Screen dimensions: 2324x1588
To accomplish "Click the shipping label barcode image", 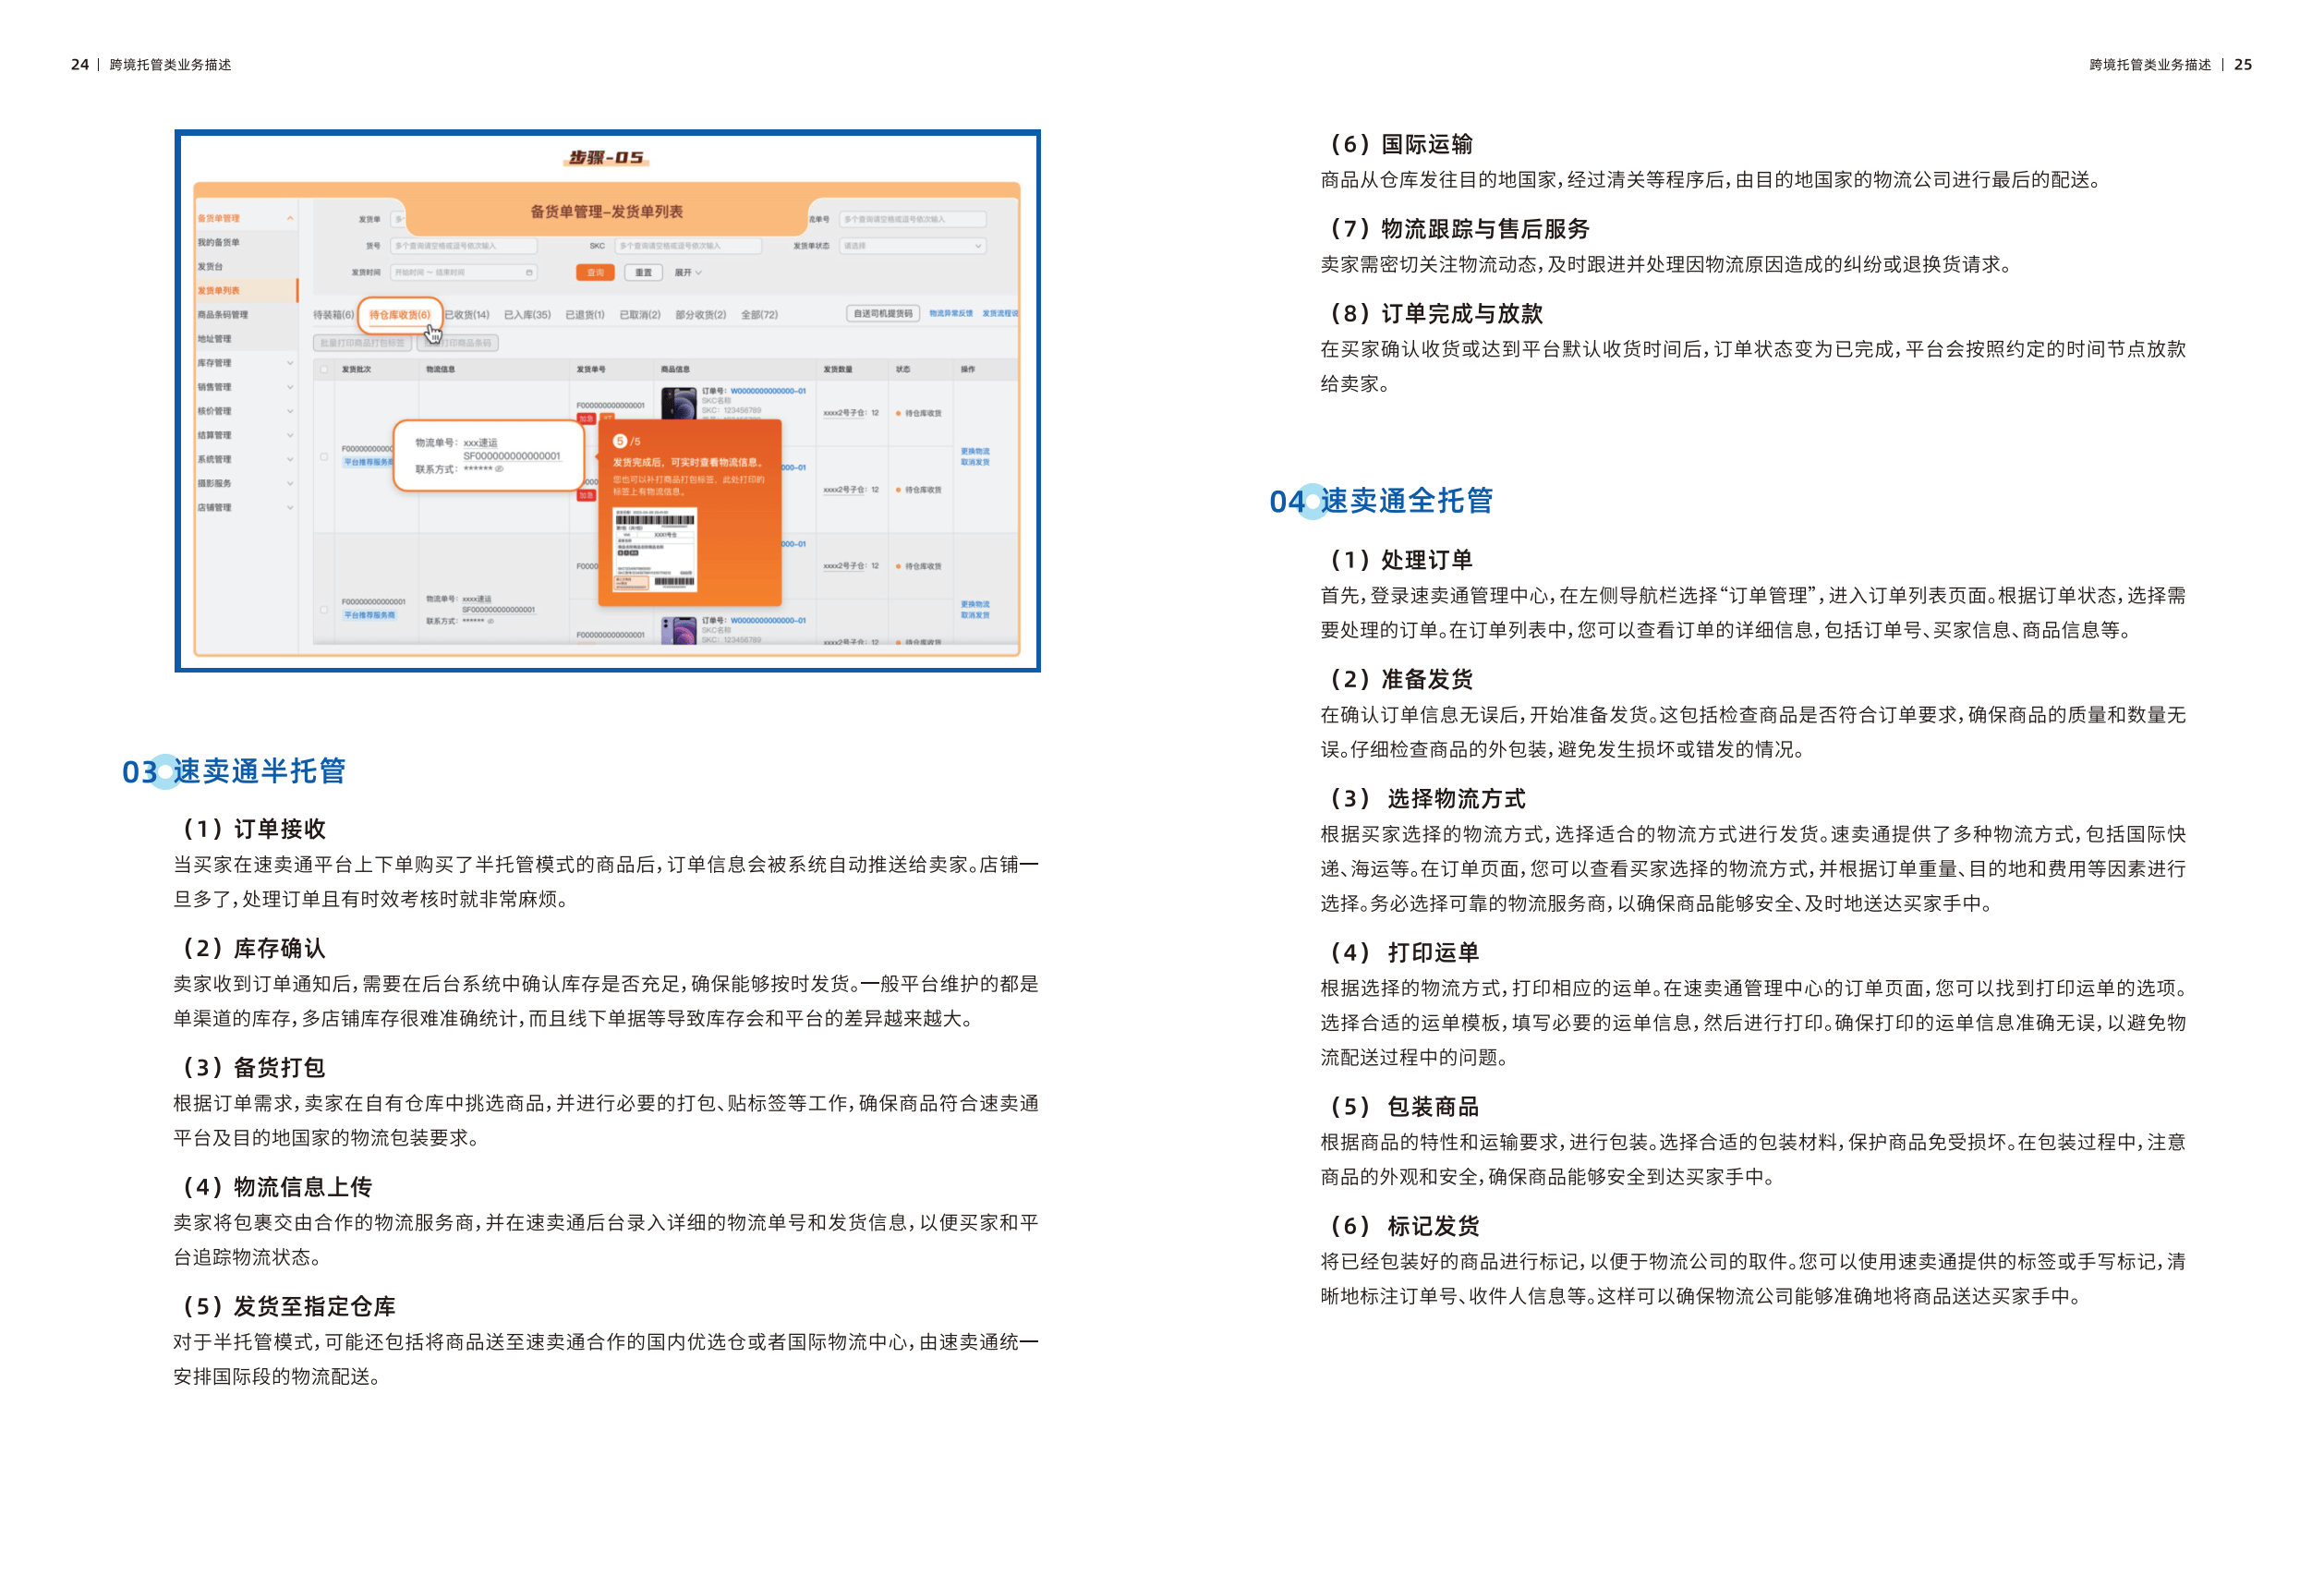I will [655, 550].
